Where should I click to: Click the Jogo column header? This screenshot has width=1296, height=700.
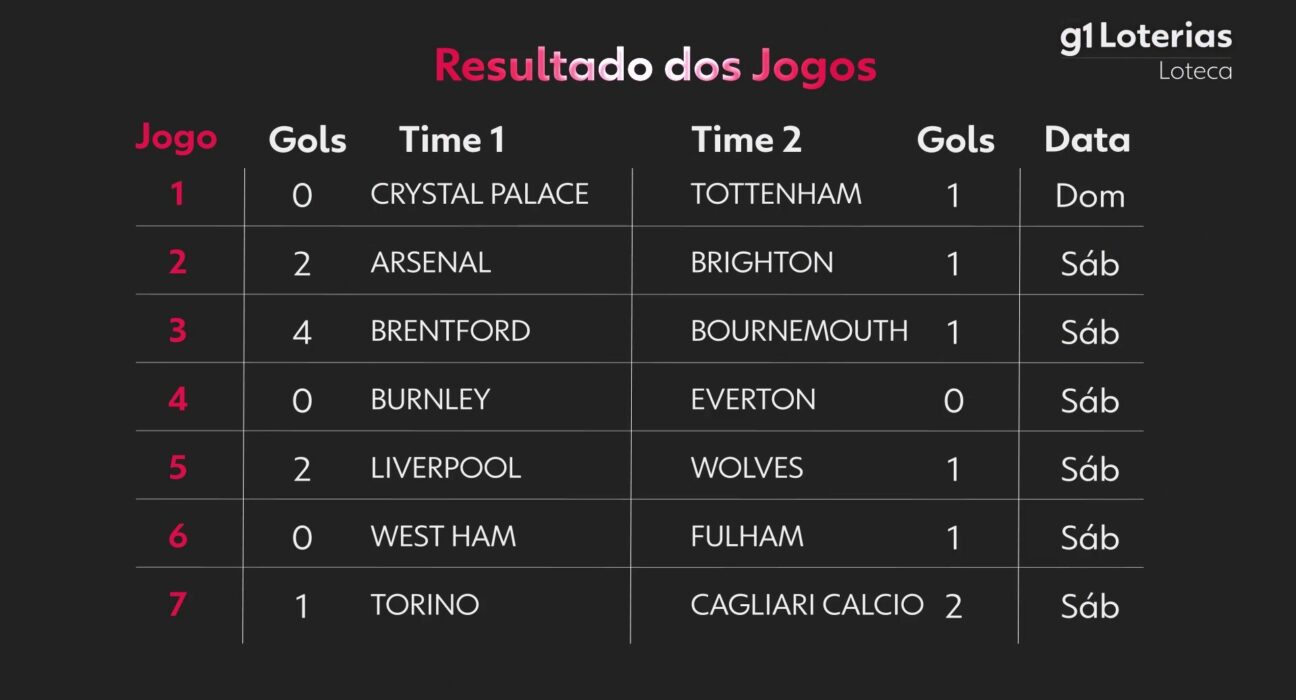(176, 138)
